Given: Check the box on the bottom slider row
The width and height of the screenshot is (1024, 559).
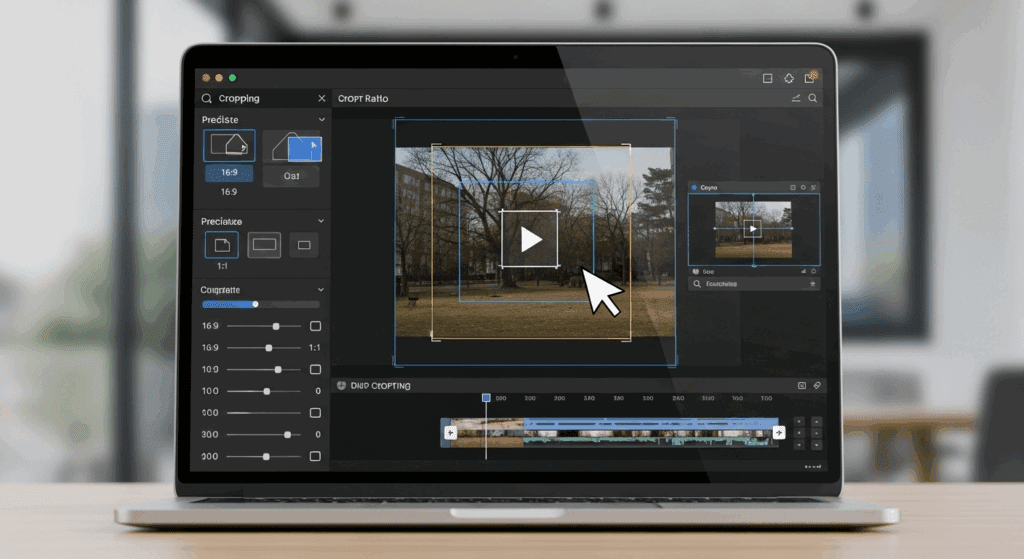Looking at the screenshot, I should [315, 456].
